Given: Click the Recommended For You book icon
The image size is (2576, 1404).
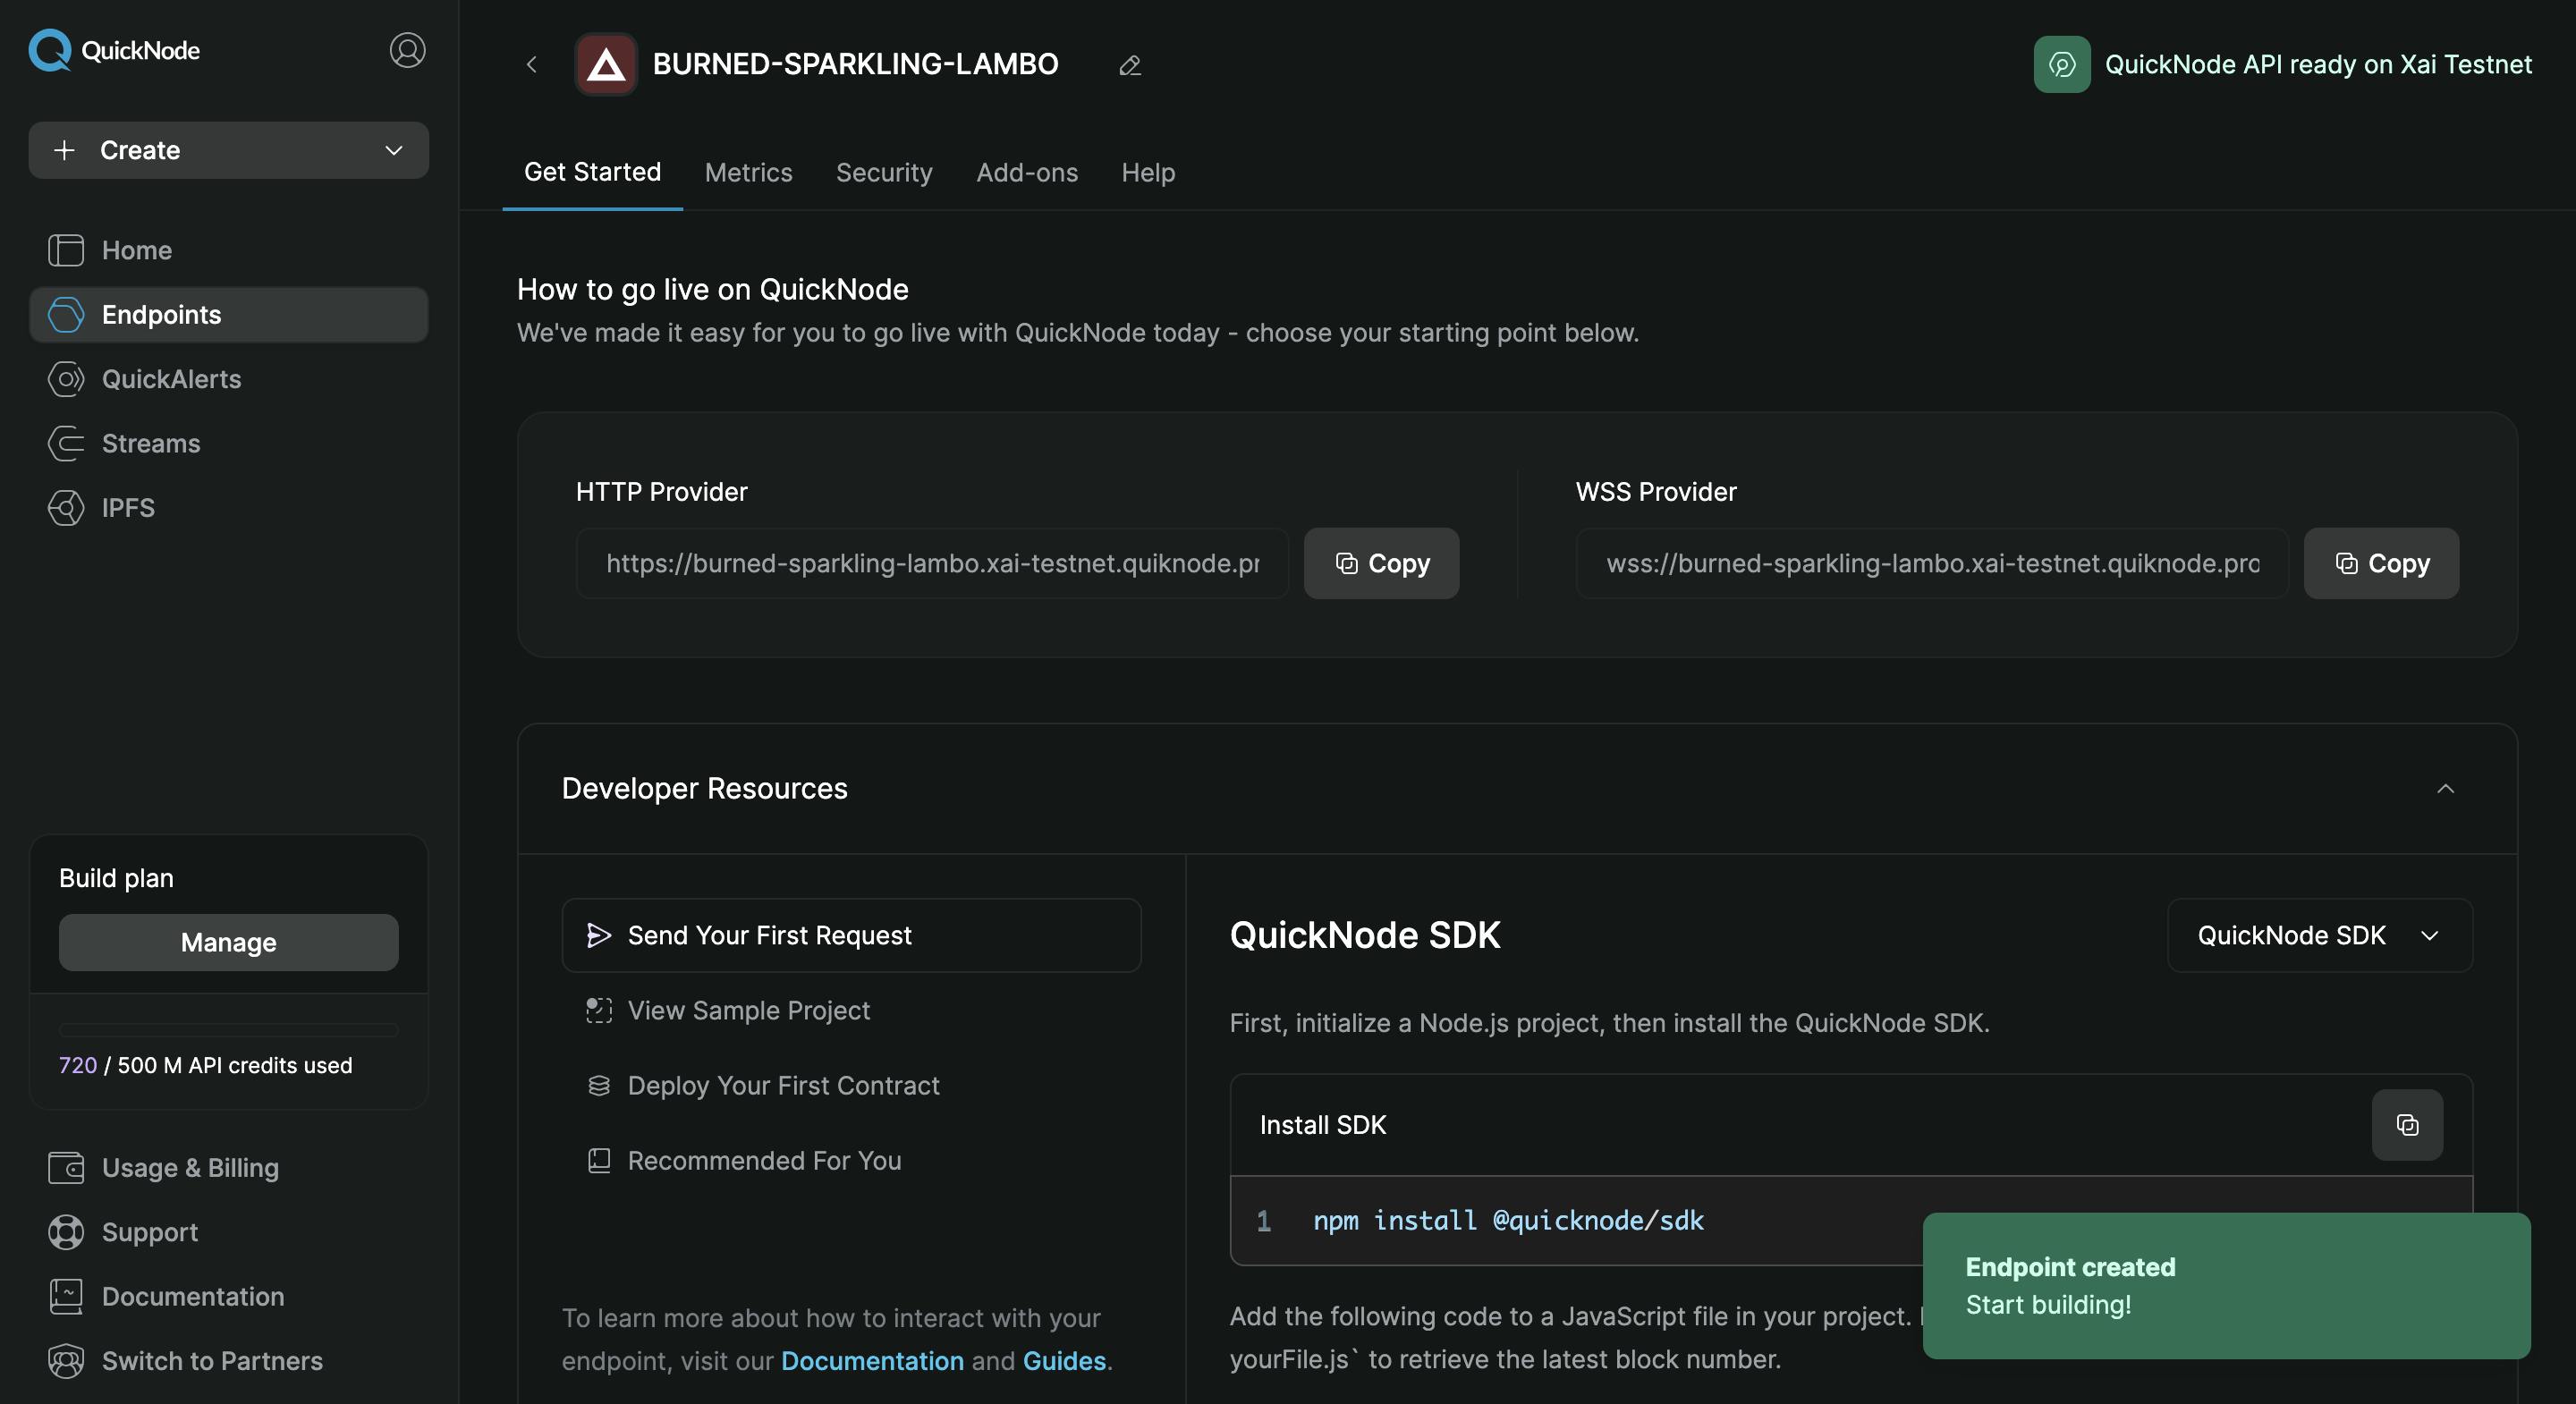Looking at the screenshot, I should tap(598, 1160).
